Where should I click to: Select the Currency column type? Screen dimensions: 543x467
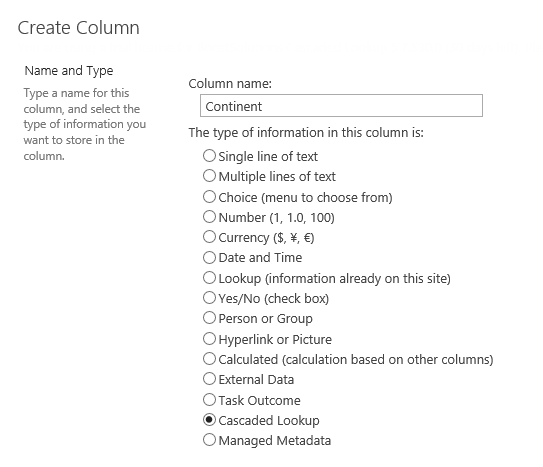pos(209,237)
